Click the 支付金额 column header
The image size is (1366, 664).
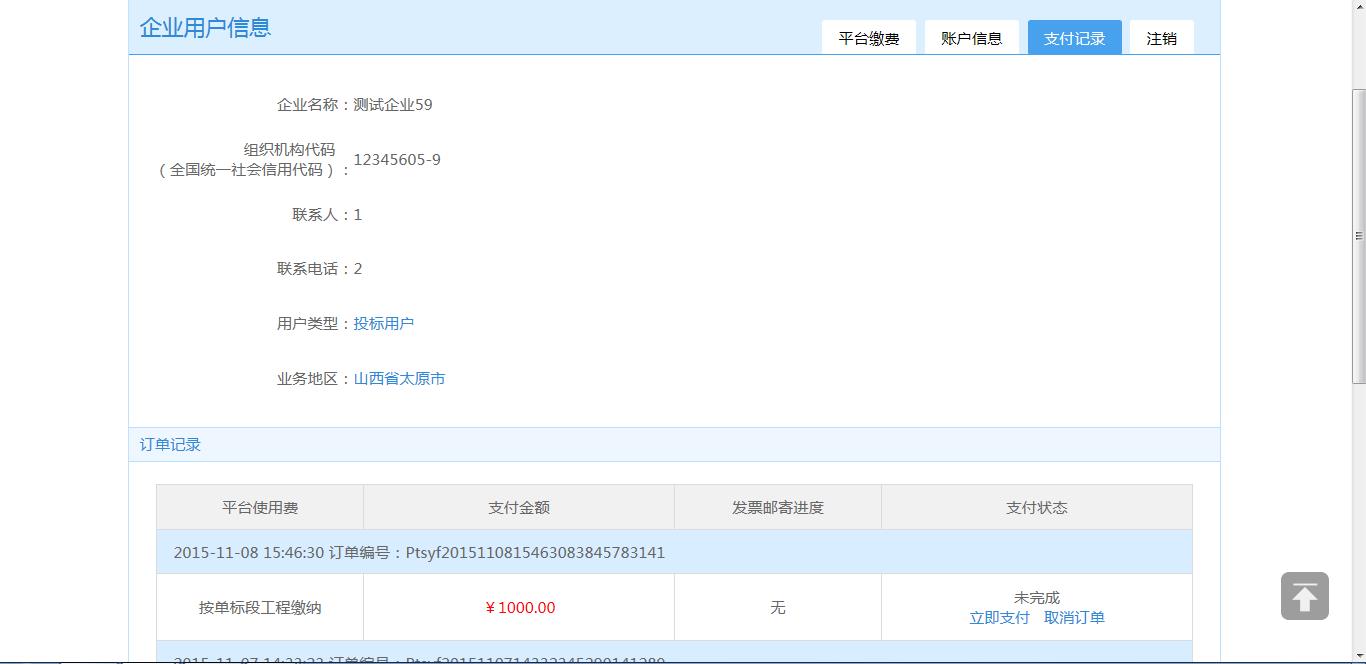518,508
